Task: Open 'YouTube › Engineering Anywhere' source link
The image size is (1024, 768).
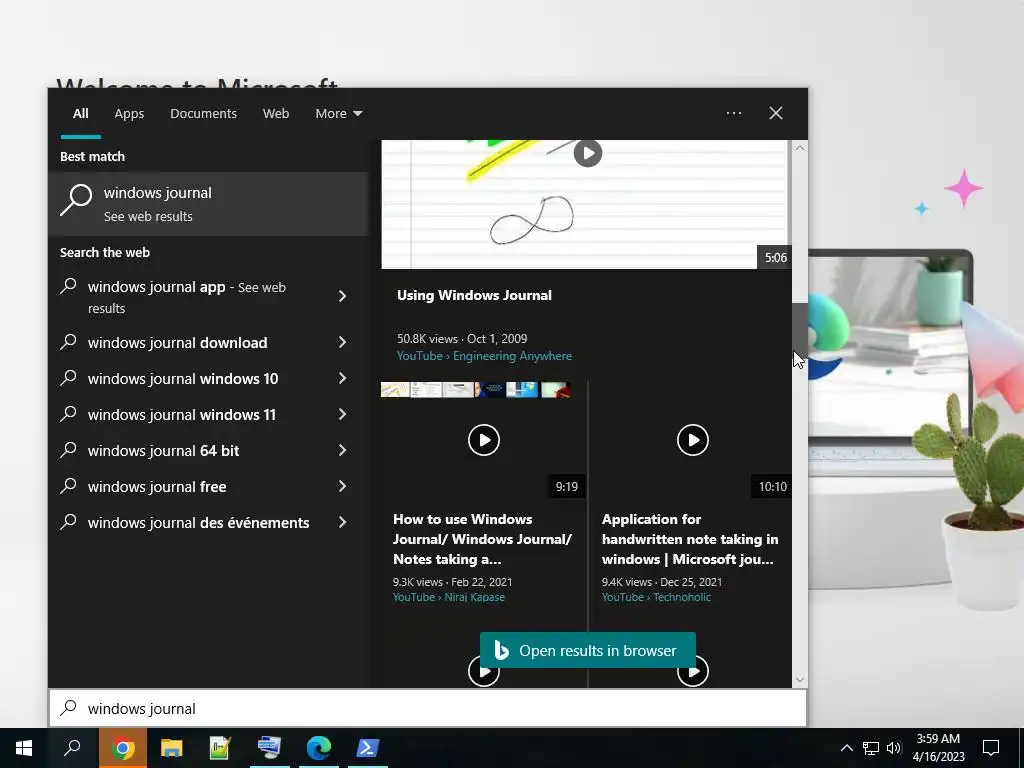Action: tap(485, 356)
